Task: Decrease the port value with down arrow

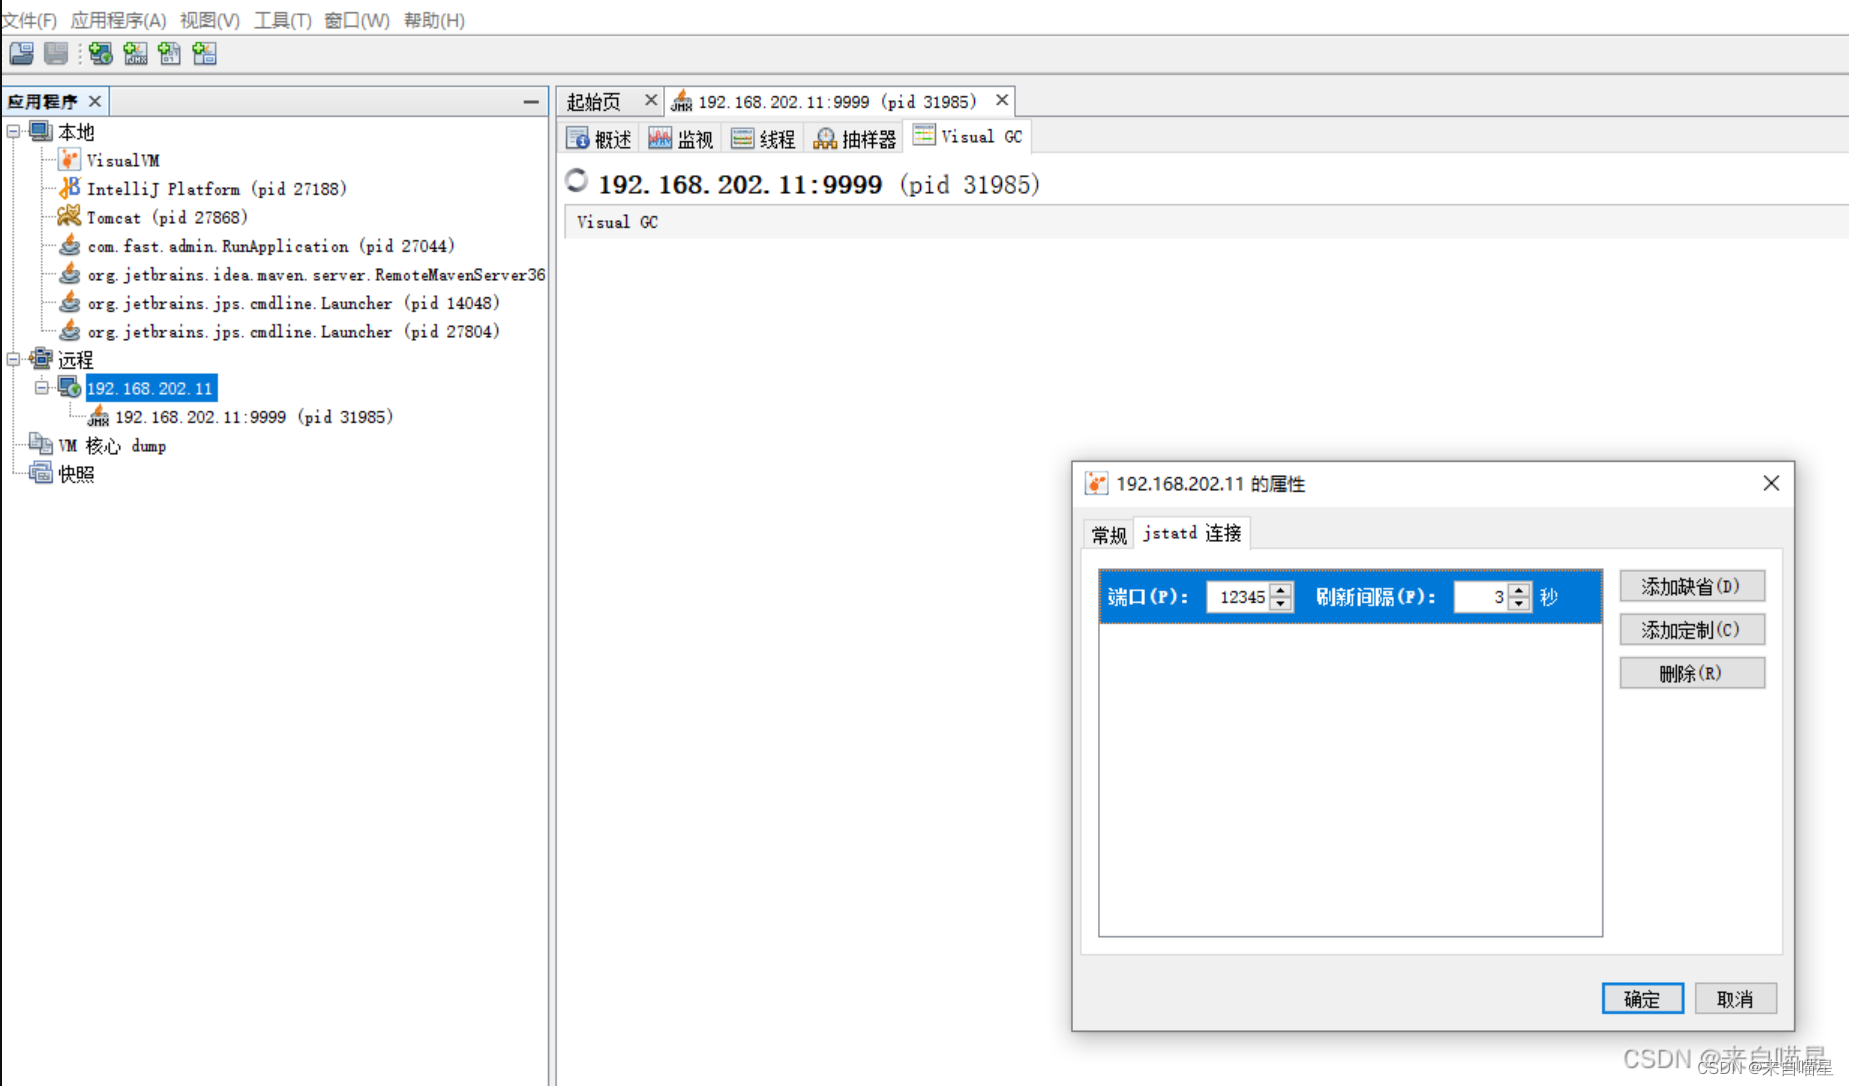Action: pos(1281,604)
